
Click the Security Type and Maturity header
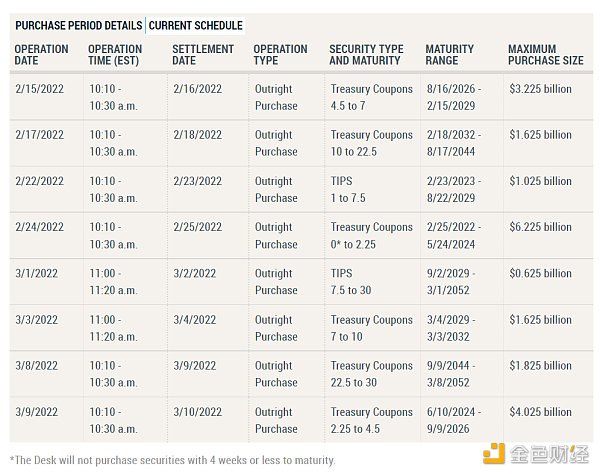(x=366, y=55)
